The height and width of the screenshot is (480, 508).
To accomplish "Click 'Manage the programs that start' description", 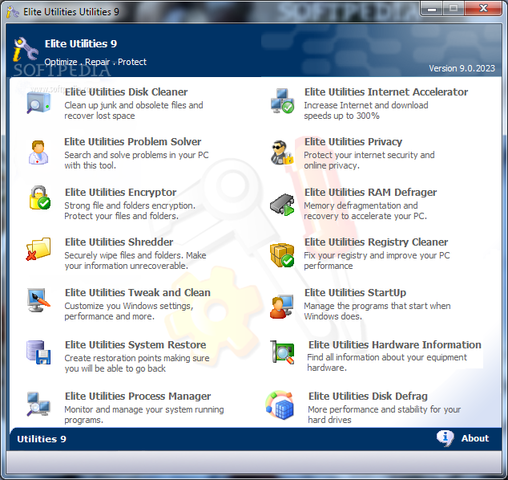I will (x=377, y=311).
